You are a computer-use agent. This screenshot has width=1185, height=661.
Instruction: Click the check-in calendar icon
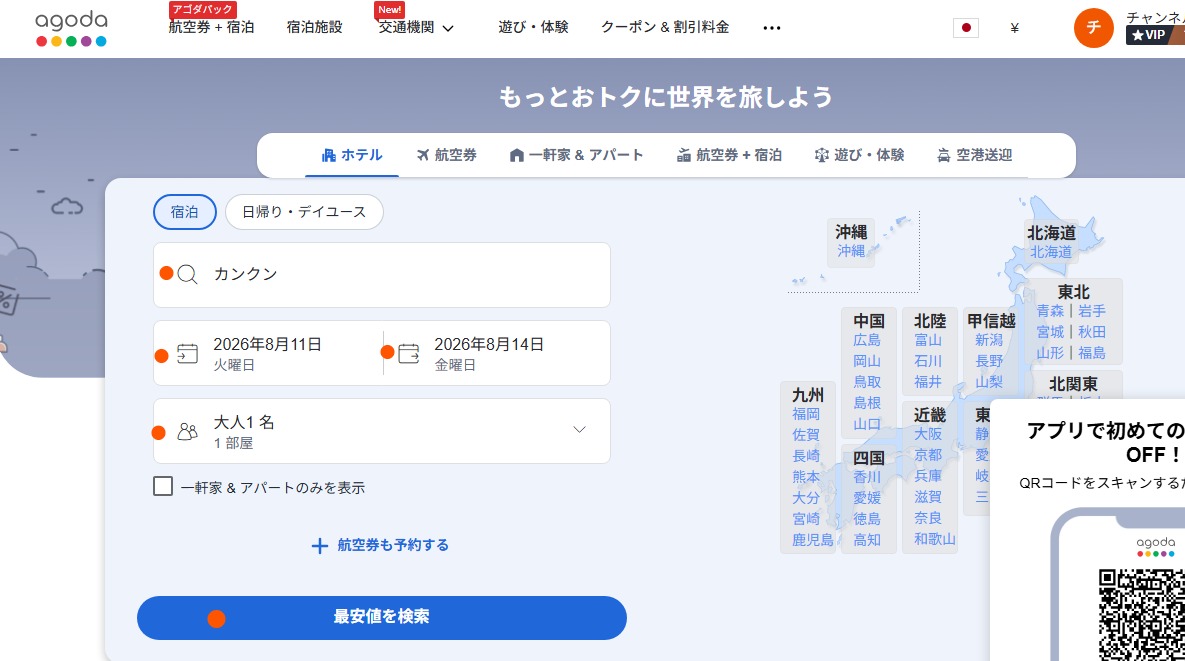pos(187,354)
